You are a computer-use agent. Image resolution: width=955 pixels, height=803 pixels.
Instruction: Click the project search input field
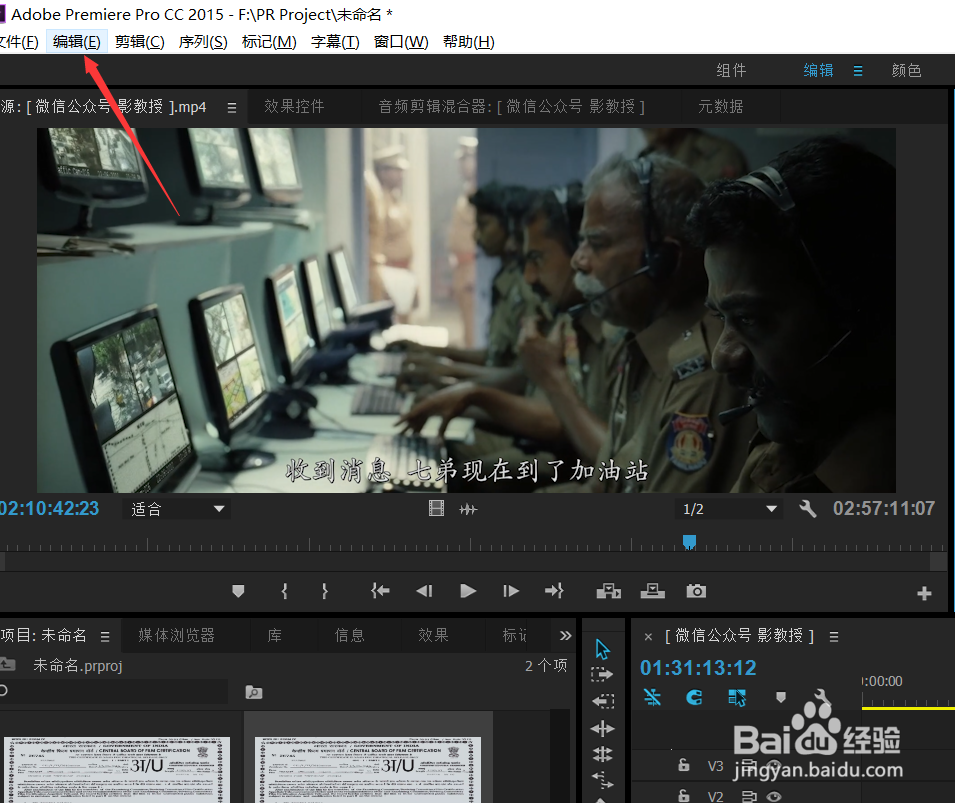[x=114, y=691]
